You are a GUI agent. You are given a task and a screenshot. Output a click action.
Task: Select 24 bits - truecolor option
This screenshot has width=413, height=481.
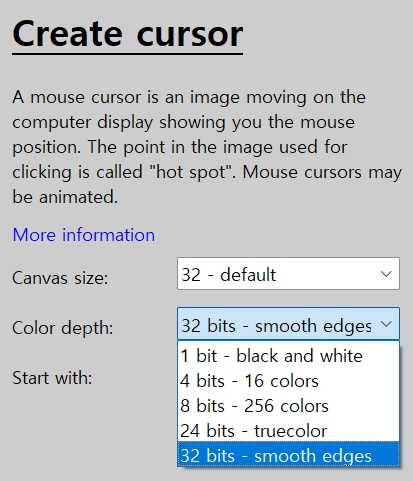(x=288, y=430)
